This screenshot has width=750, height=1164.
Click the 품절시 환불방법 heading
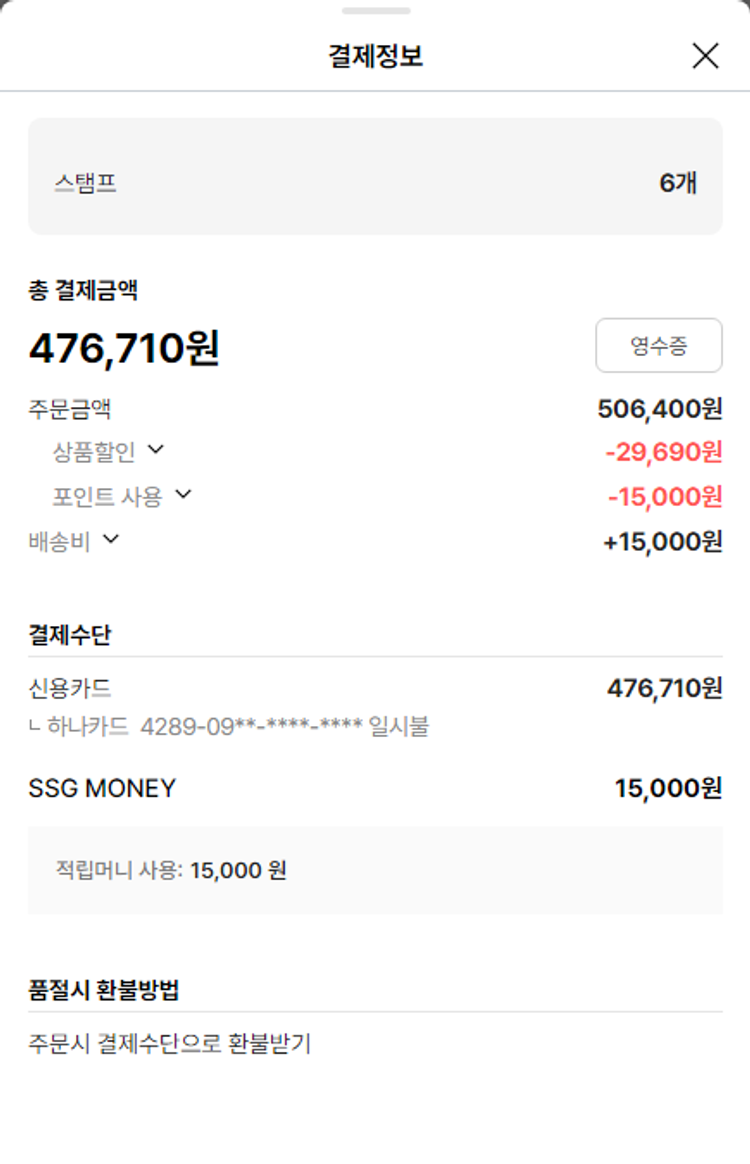point(104,991)
